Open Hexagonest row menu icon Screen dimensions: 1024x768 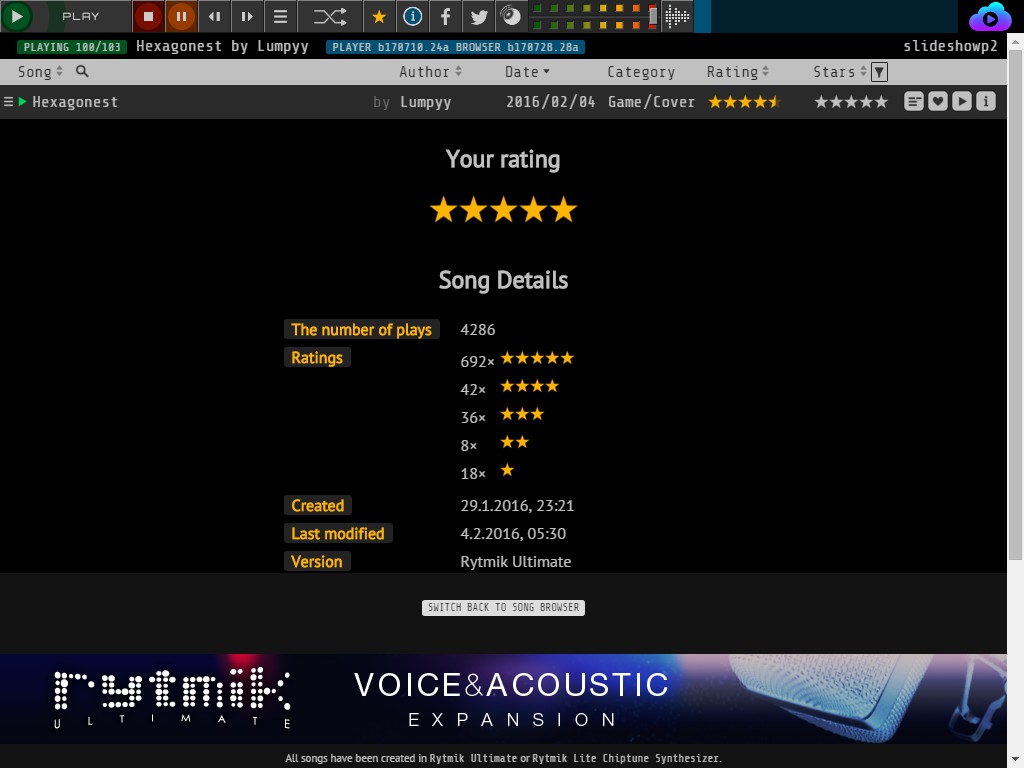(x=8, y=102)
